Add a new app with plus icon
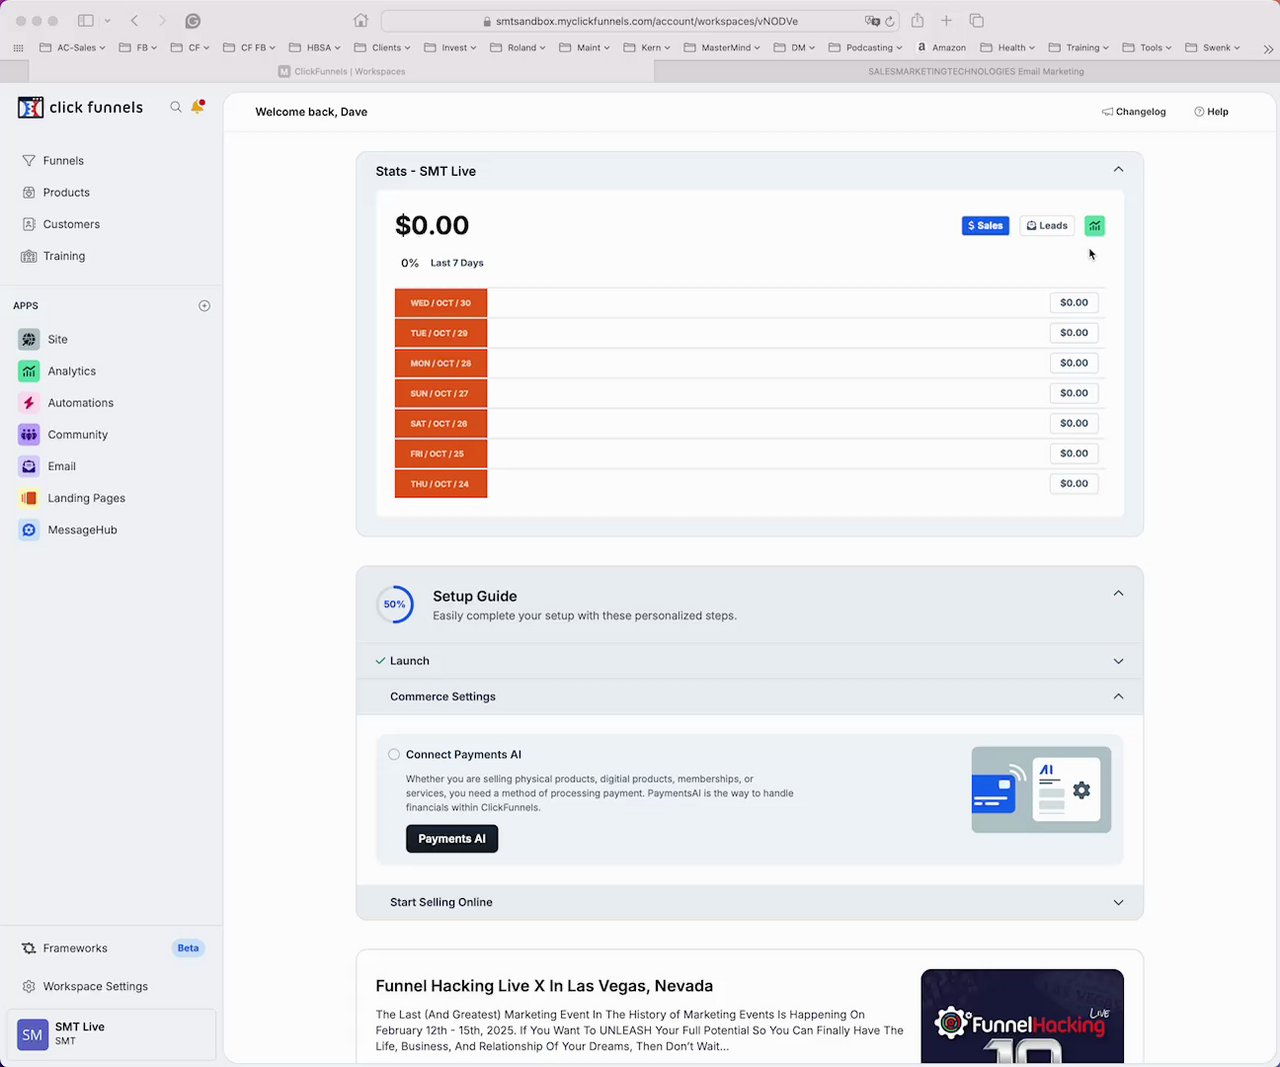Image resolution: width=1280 pixels, height=1067 pixels. (x=204, y=306)
